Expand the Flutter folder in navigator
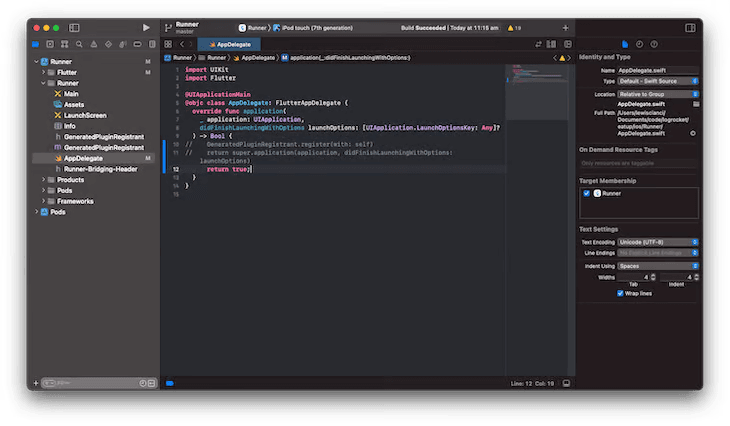The image size is (730, 426). click(44, 72)
